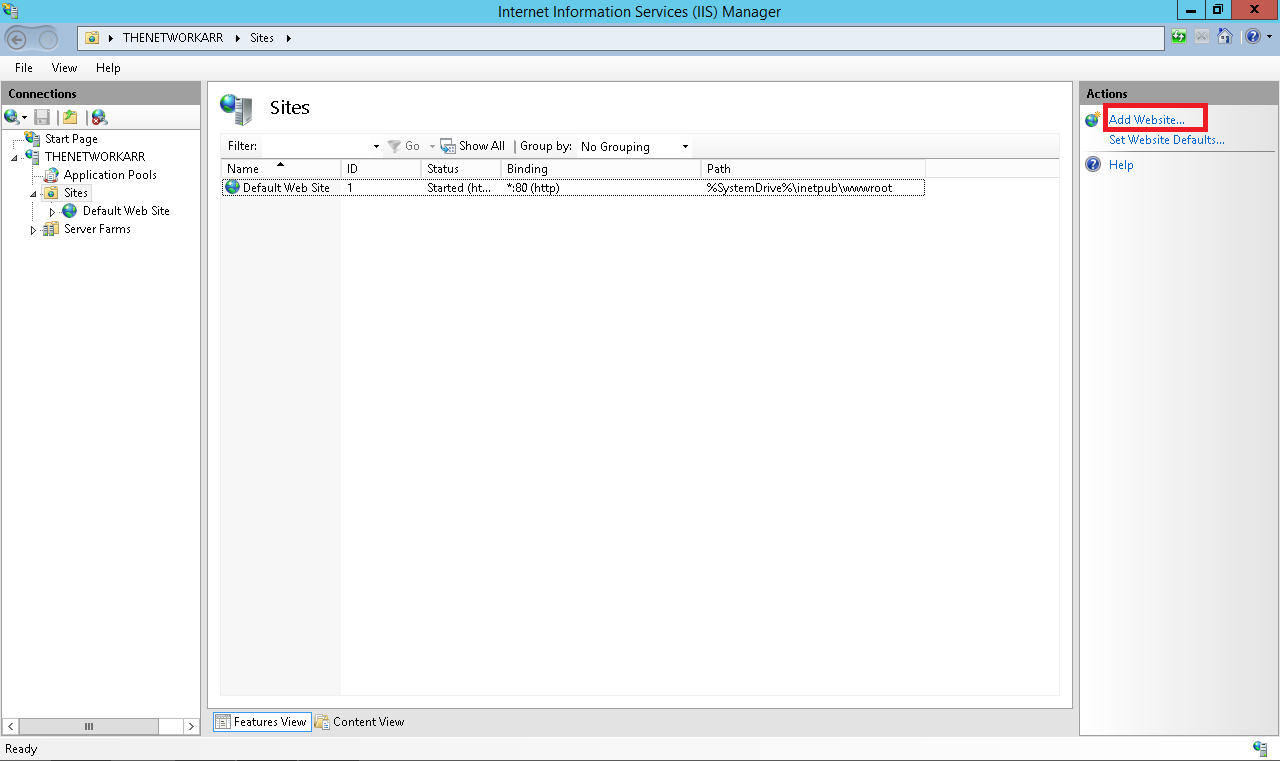The width and height of the screenshot is (1280, 761).
Task: Click the Delete Connection icon with red X
Action: click(99, 117)
